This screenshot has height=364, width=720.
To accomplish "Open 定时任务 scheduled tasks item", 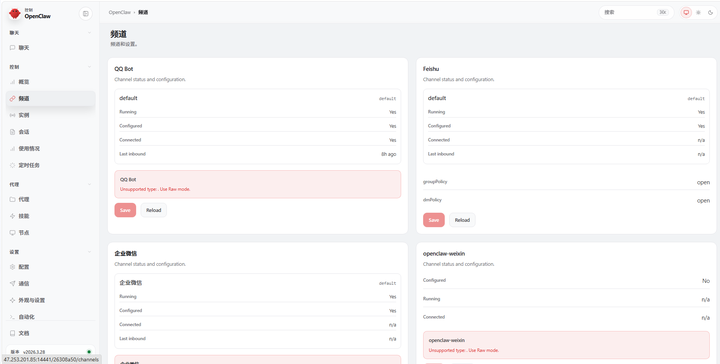I will pyautogui.click(x=51, y=165).
